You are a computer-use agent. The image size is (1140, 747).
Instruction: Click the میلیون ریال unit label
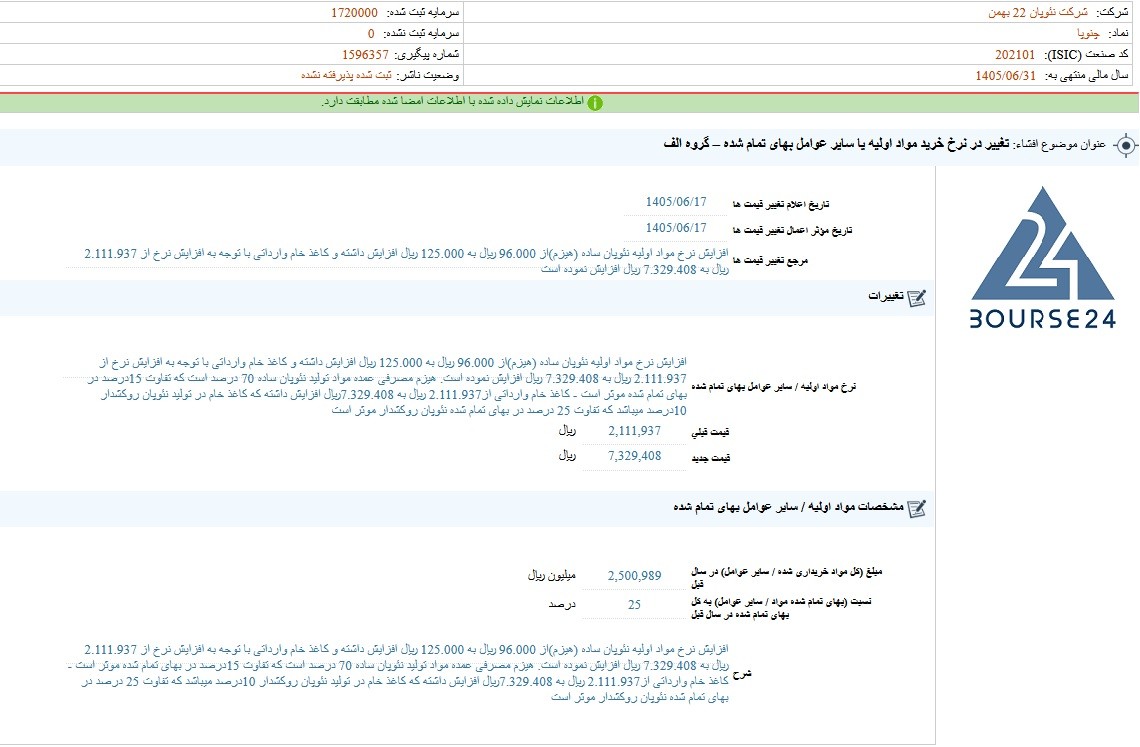(x=551, y=575)
